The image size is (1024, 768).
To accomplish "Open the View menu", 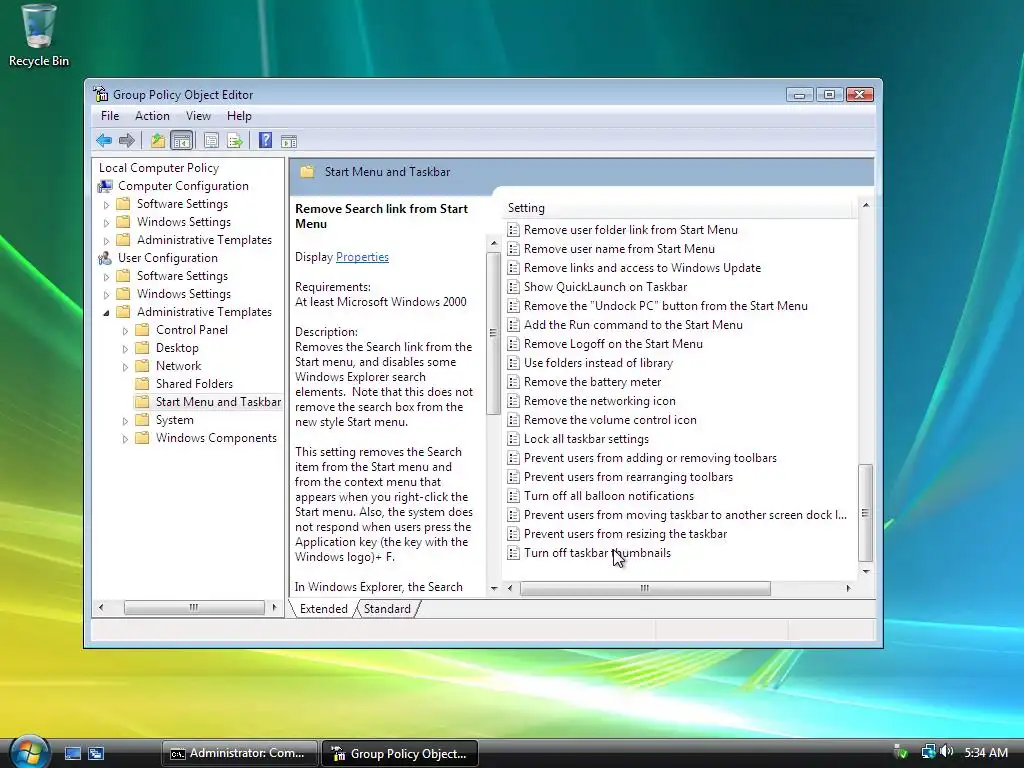I will point(198,116).
